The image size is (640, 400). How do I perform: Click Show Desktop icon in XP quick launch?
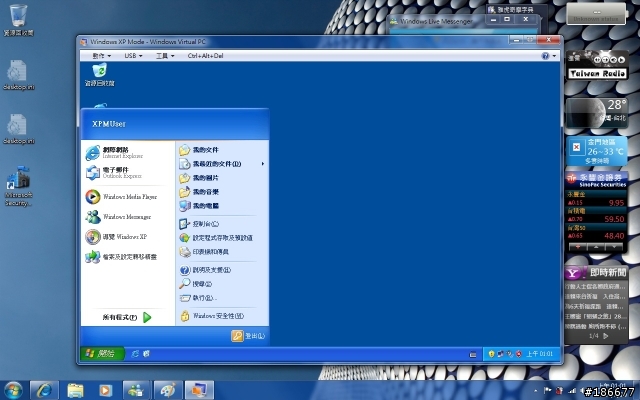[x=146, y=354]
